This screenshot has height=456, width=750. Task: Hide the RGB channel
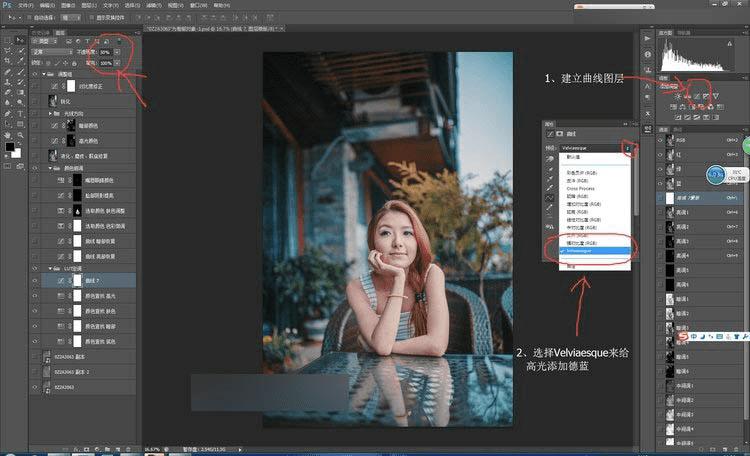pyautogui.click(x=661, y=140)
